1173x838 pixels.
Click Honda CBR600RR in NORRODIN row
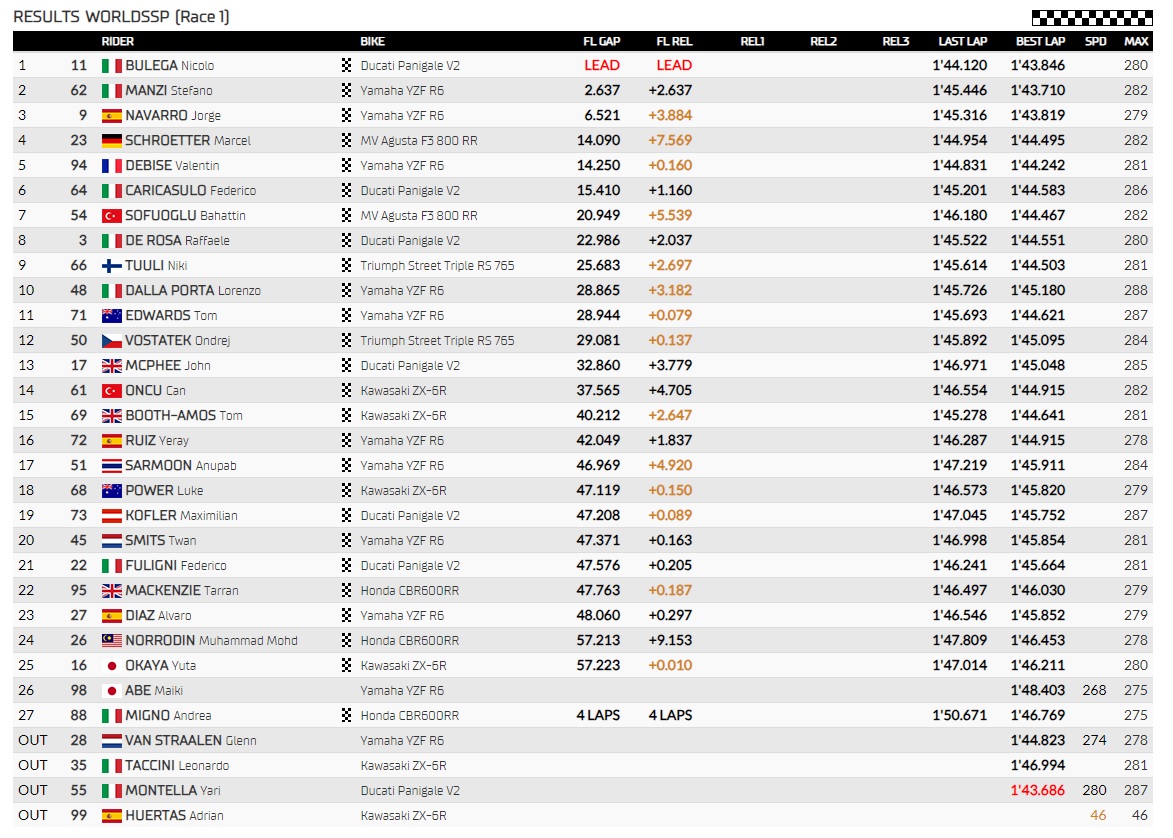[x=410, y=640]
